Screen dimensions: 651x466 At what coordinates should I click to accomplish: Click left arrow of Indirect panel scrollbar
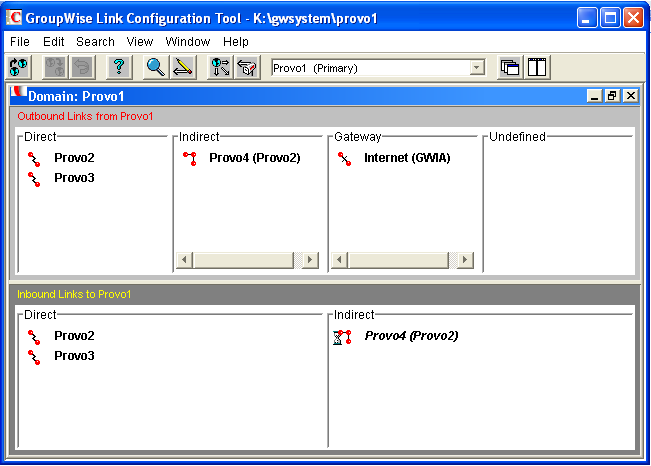184,260
